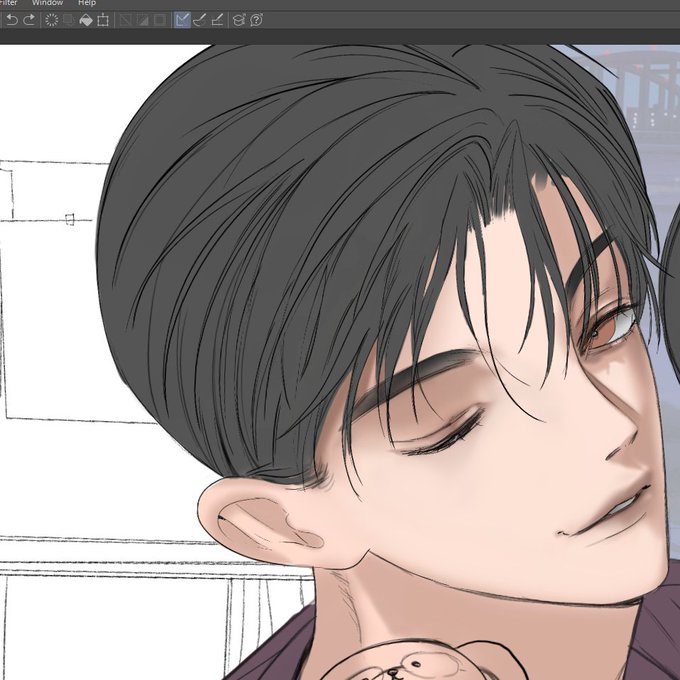Select the Fill paint bucket icon

86,20
